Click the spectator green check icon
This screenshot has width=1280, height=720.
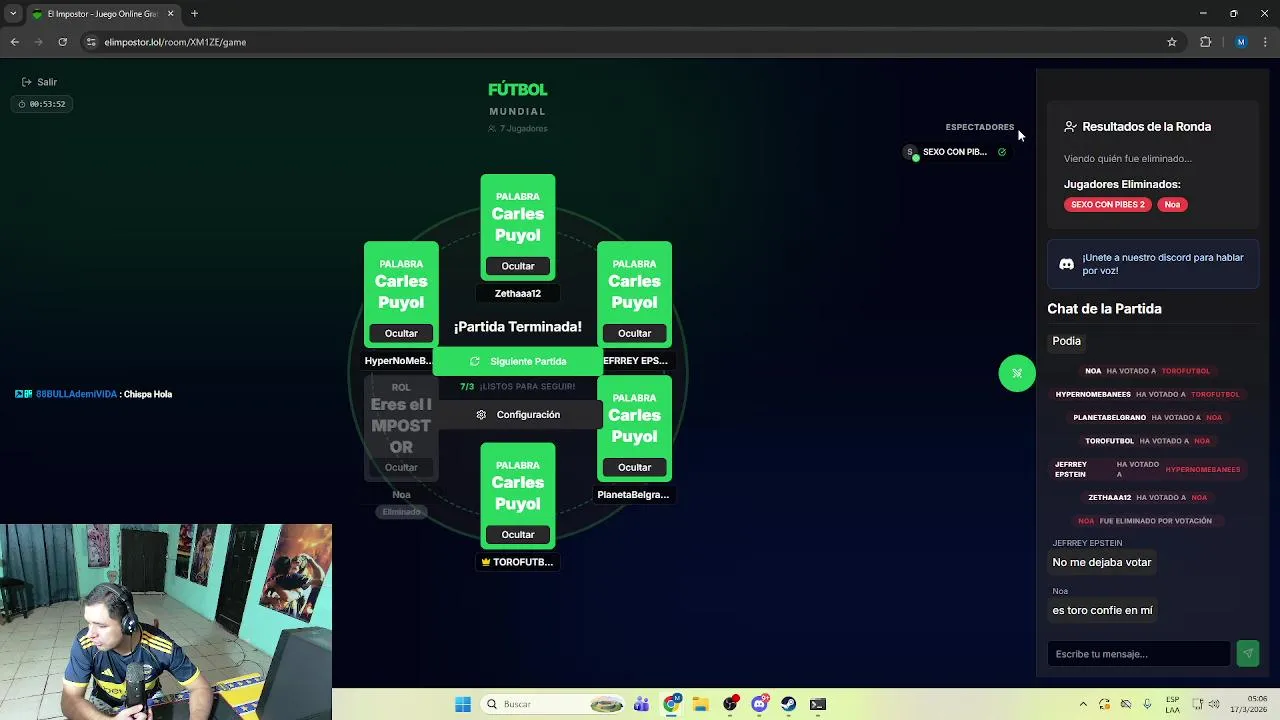(x=1002, y=152)
